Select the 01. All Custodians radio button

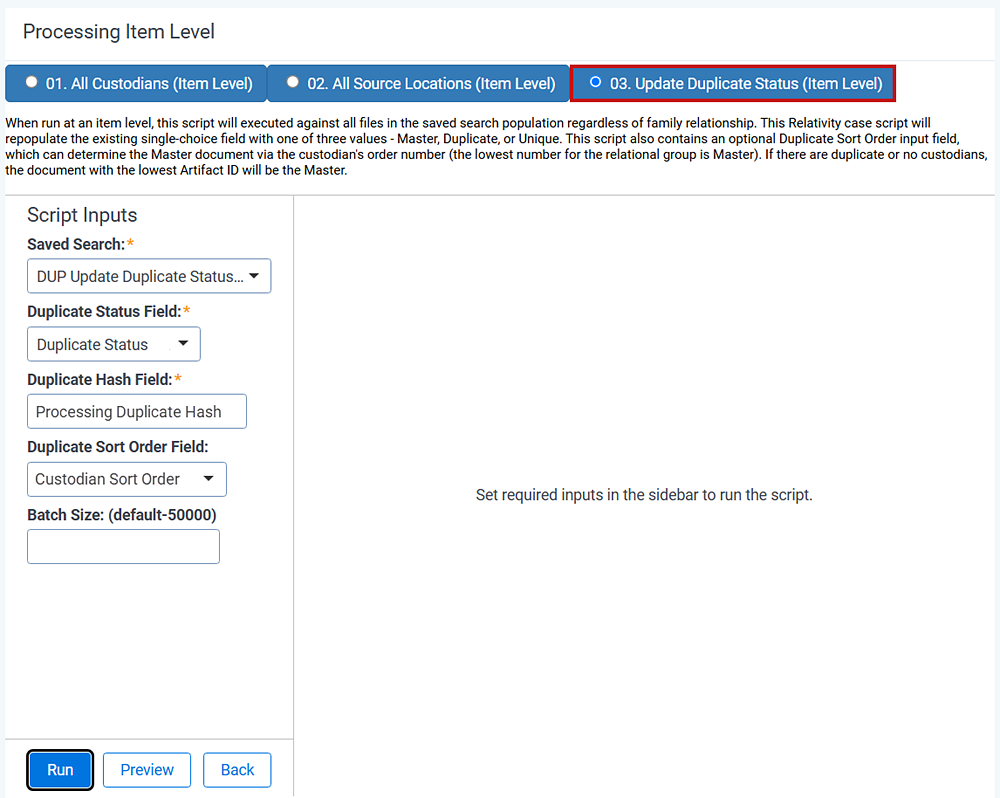coord(31,82)
